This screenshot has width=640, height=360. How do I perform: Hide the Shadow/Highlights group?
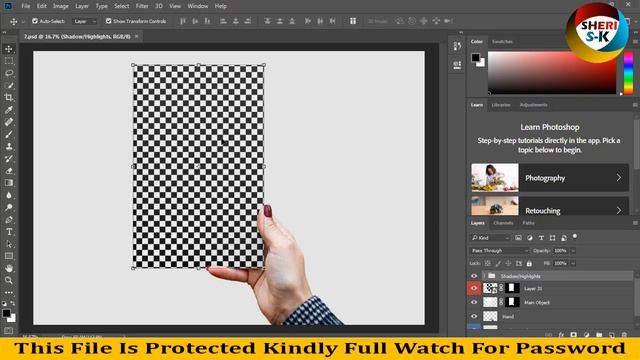pyautogui.click(x=474, y=276)
